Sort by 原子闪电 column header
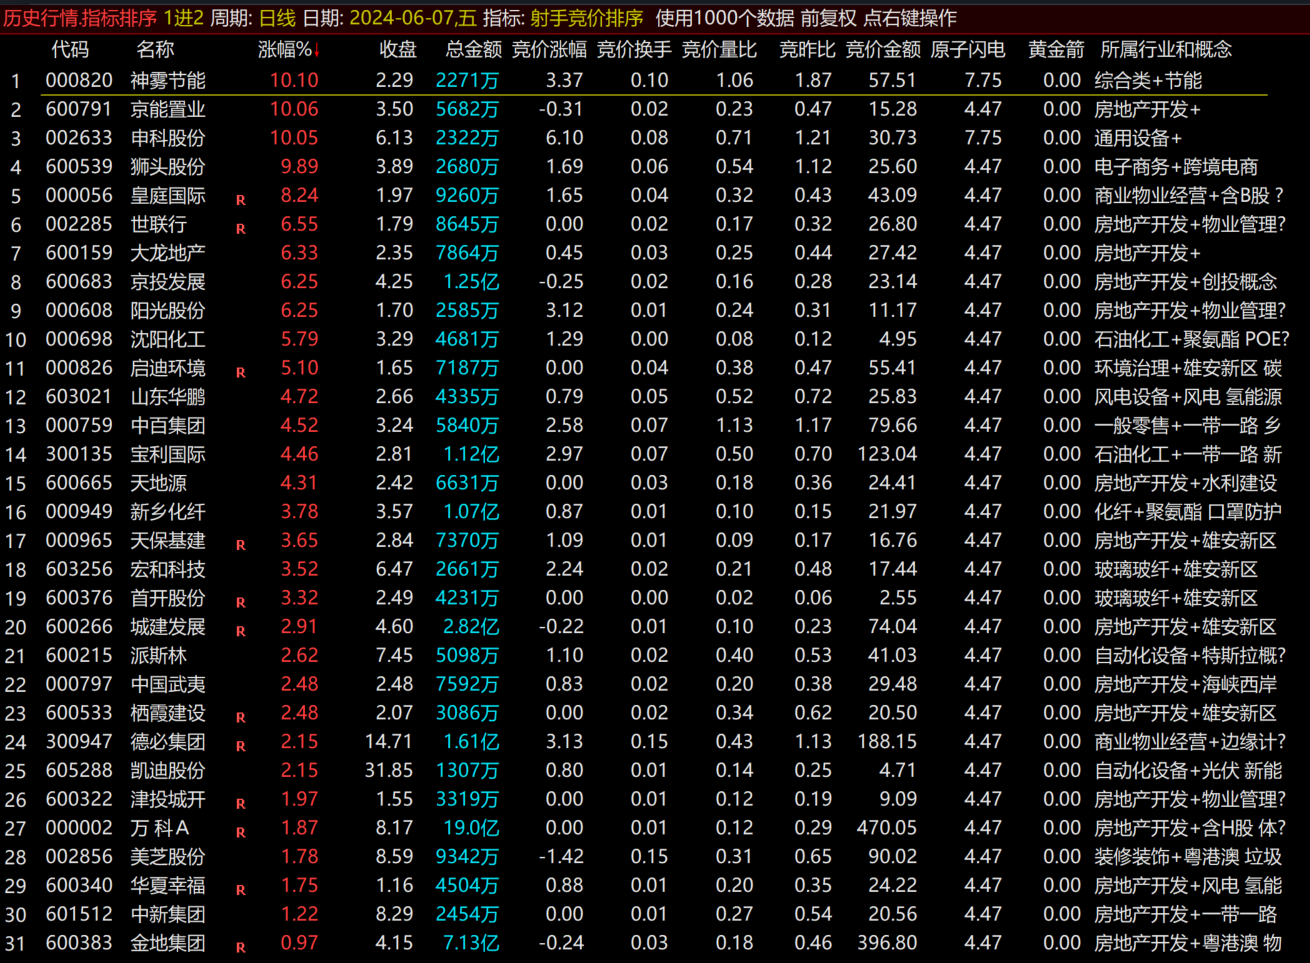 click(x=968, y=49)
